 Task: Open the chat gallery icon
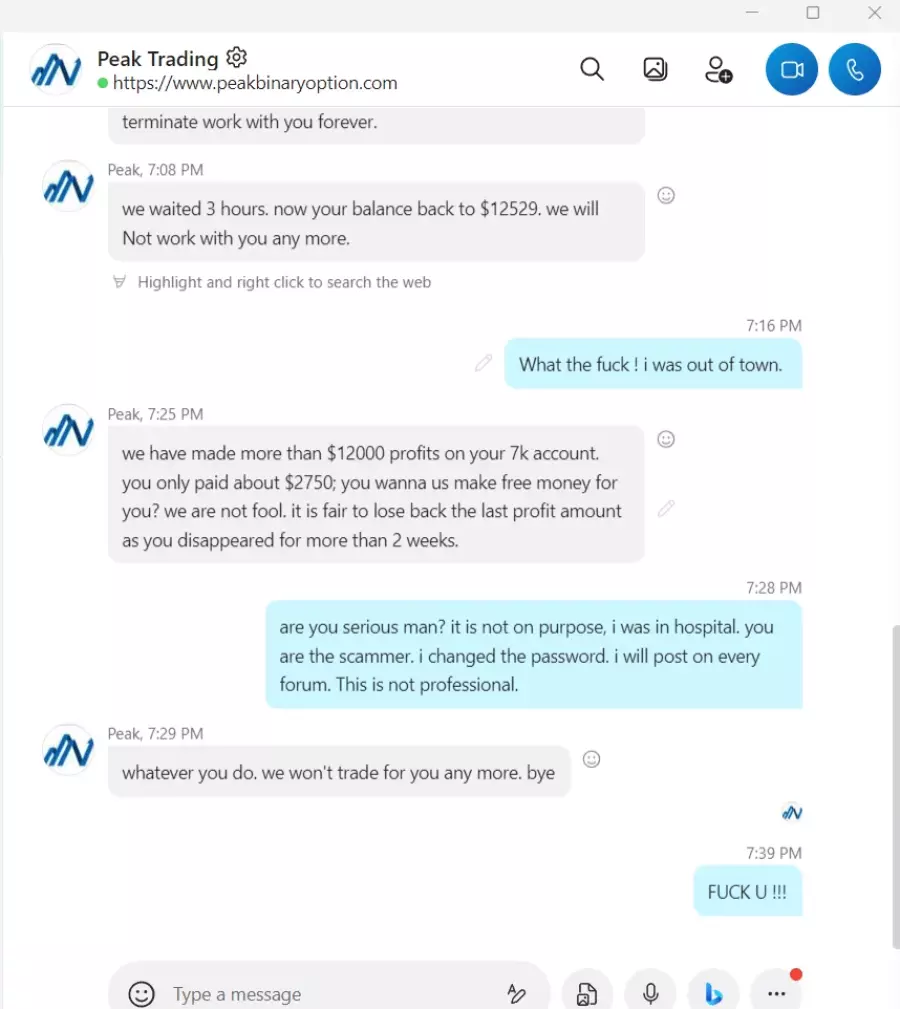(x=655, y=69)
